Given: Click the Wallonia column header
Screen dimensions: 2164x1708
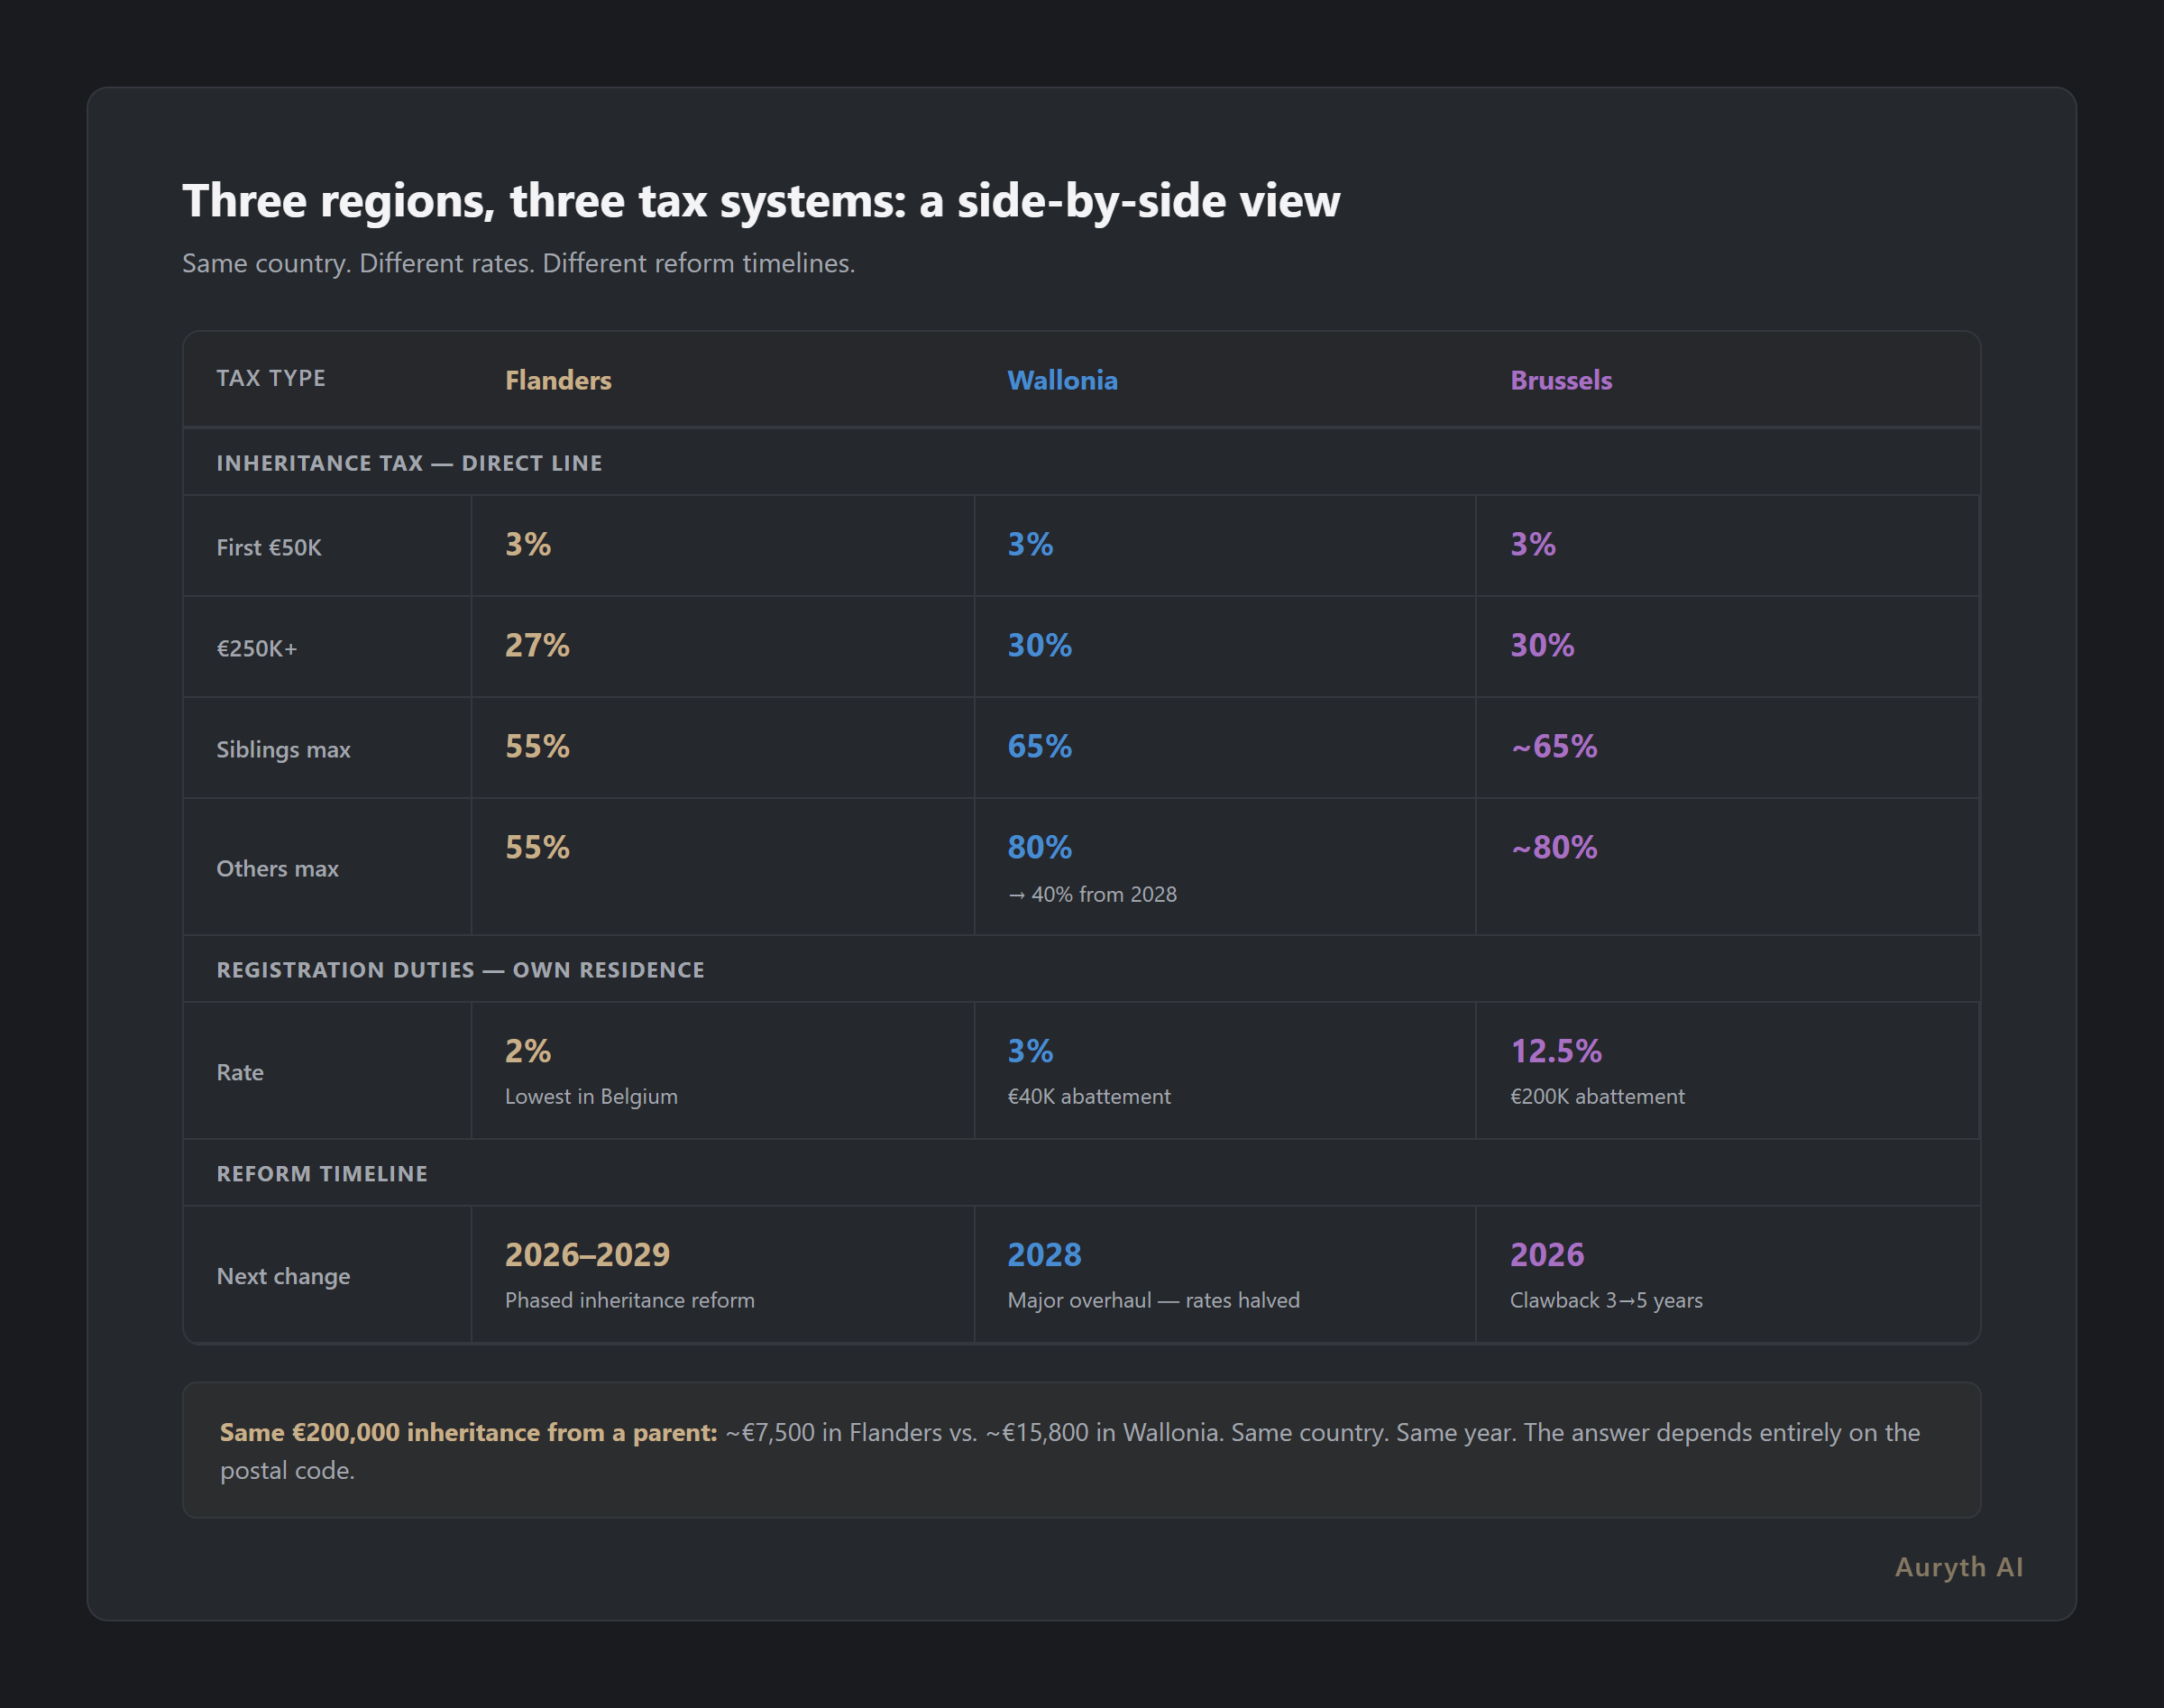Looking at the screenshot, I should (1062, 380).
